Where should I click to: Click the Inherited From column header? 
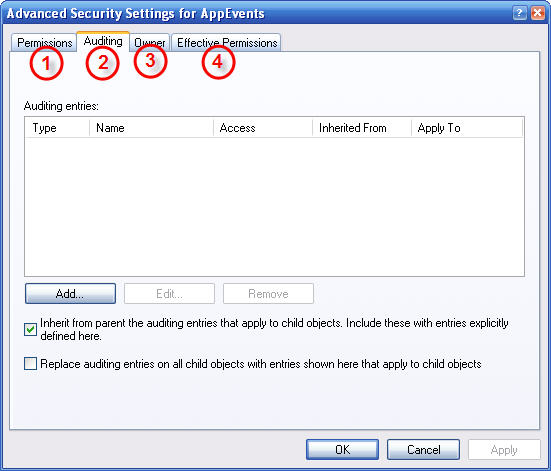(362, 128)
